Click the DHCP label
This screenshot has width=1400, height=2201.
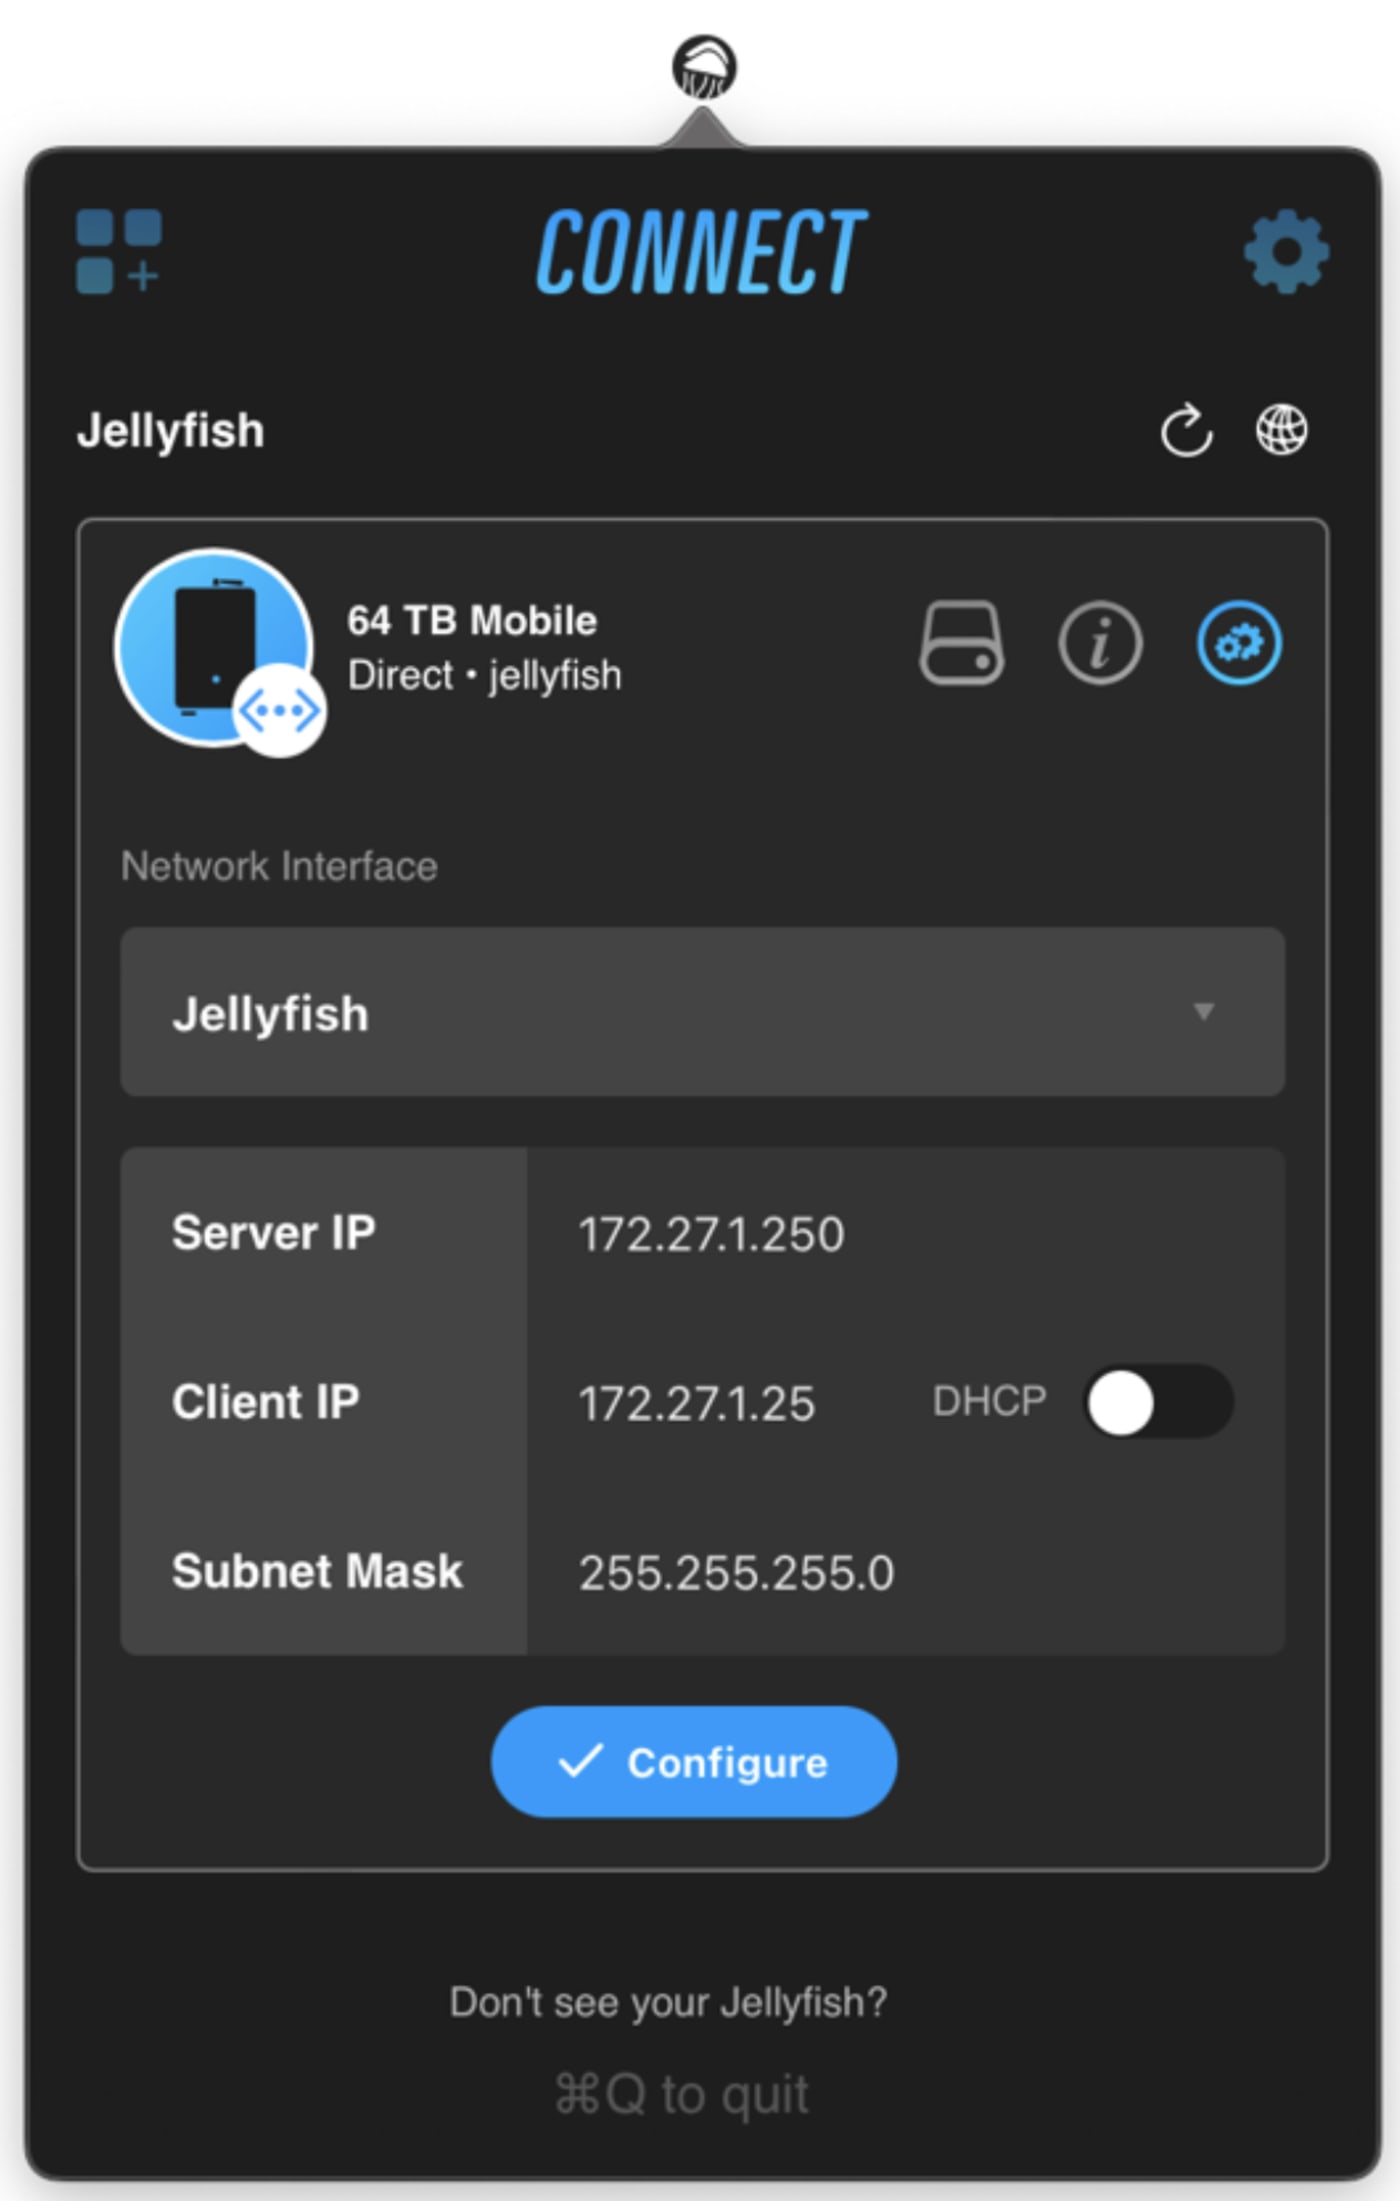point(989,1401)
